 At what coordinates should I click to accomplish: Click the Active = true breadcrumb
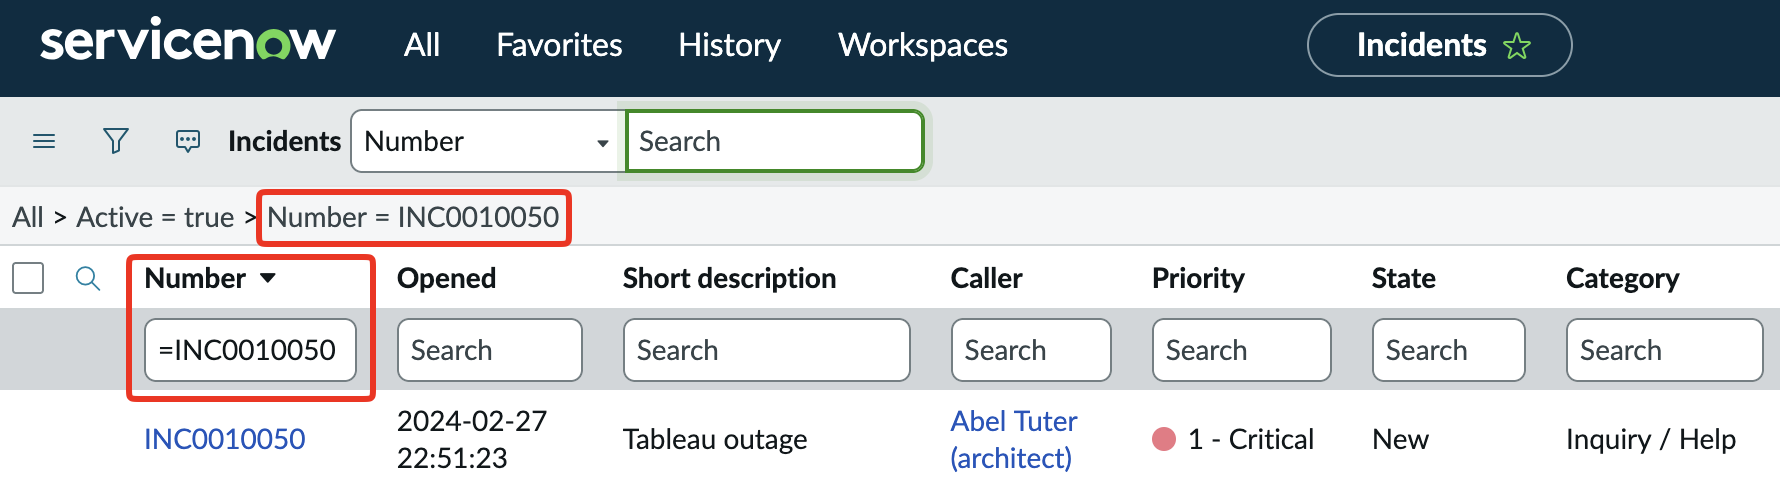[x=155, y=217]
